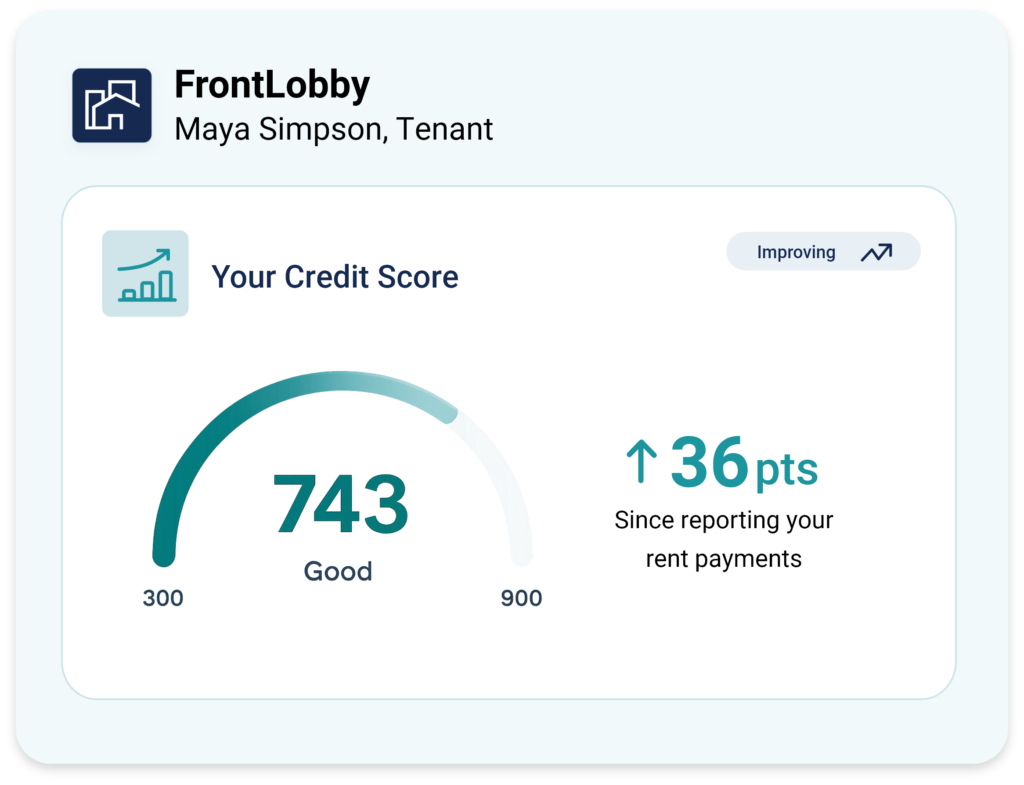Click the 300 minimum gauge label
The image size is (1024, 785).
point(163,598)
